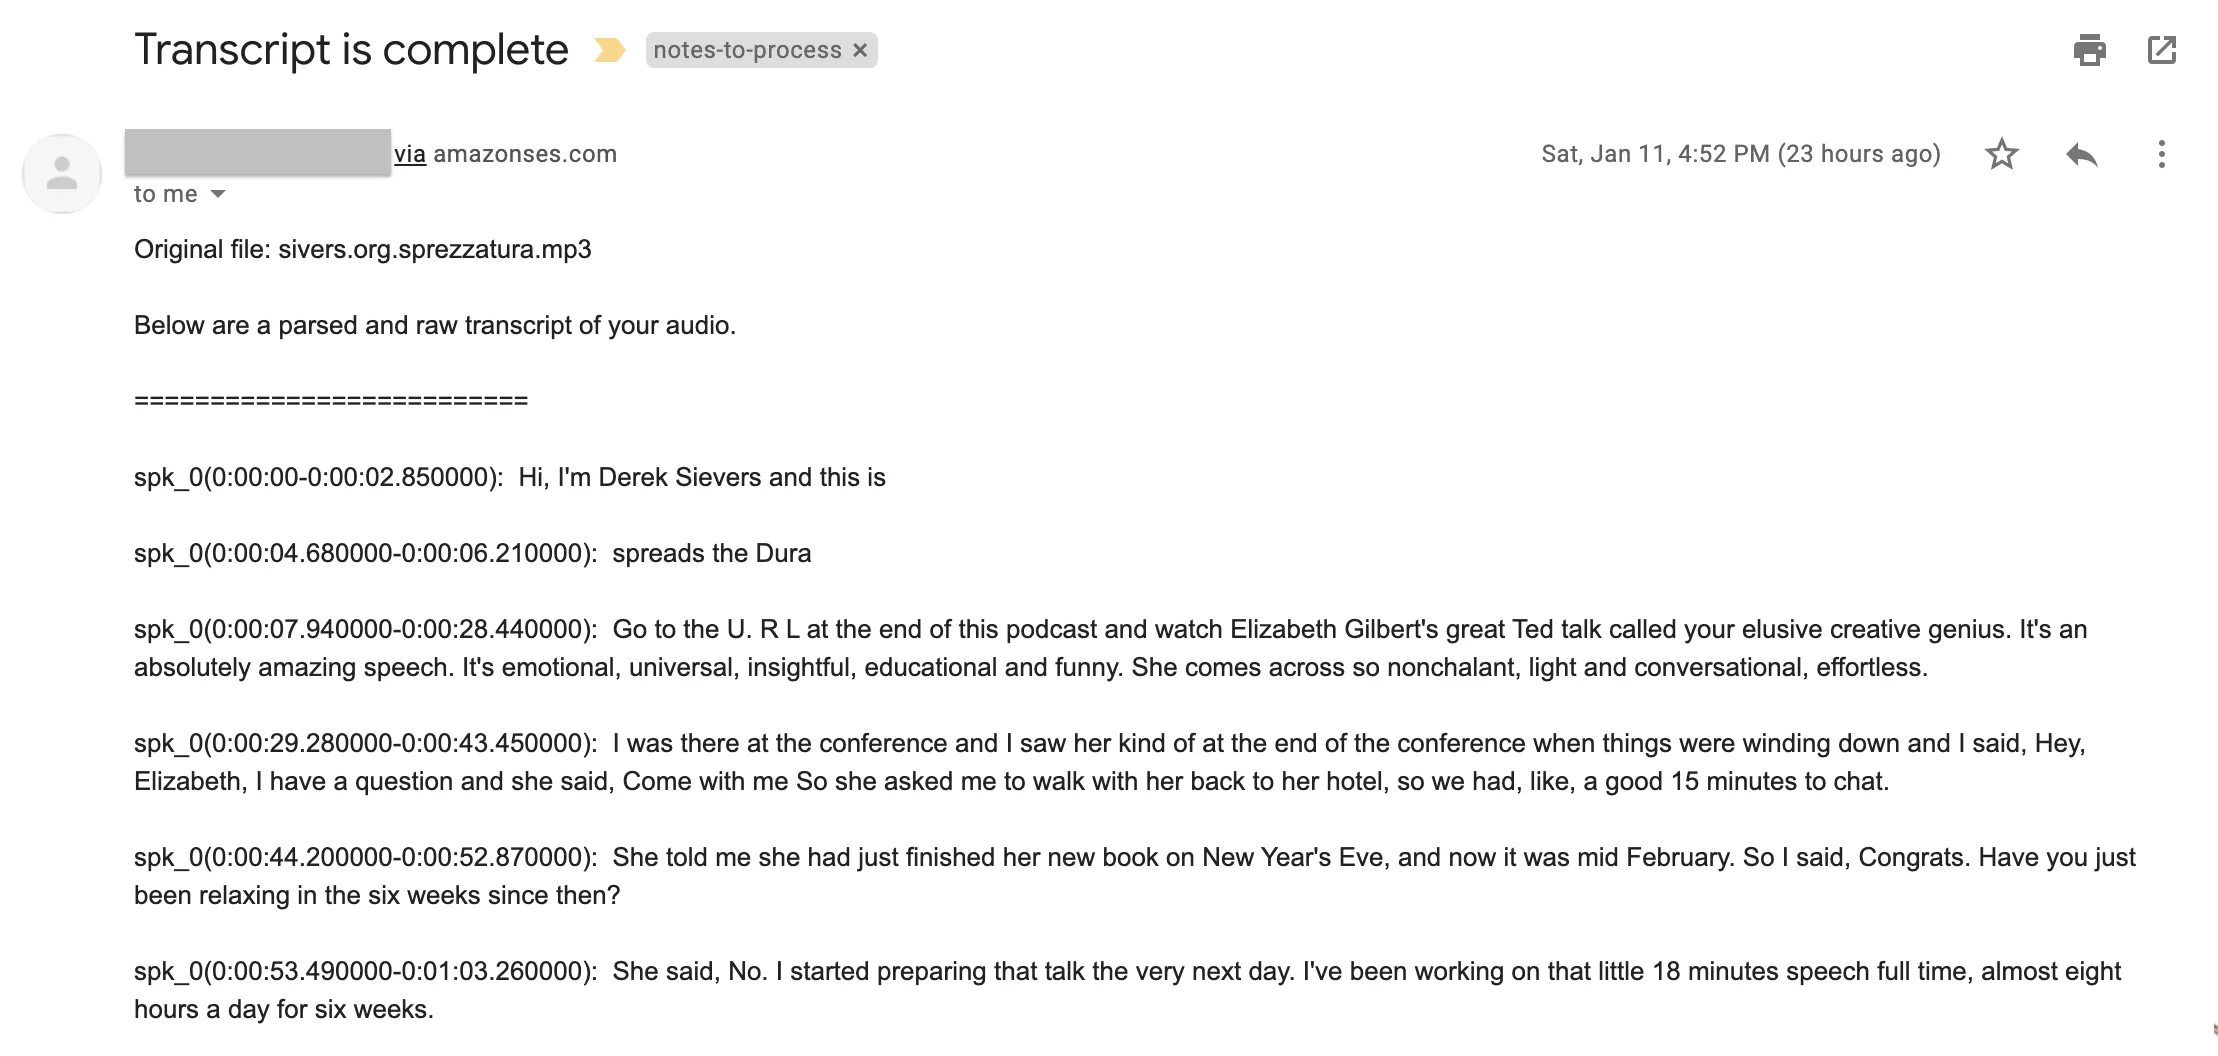Screen dimensions: 2218x1056
Task: Star the Transcript is complete message
Action: (x=2001, y=154)
